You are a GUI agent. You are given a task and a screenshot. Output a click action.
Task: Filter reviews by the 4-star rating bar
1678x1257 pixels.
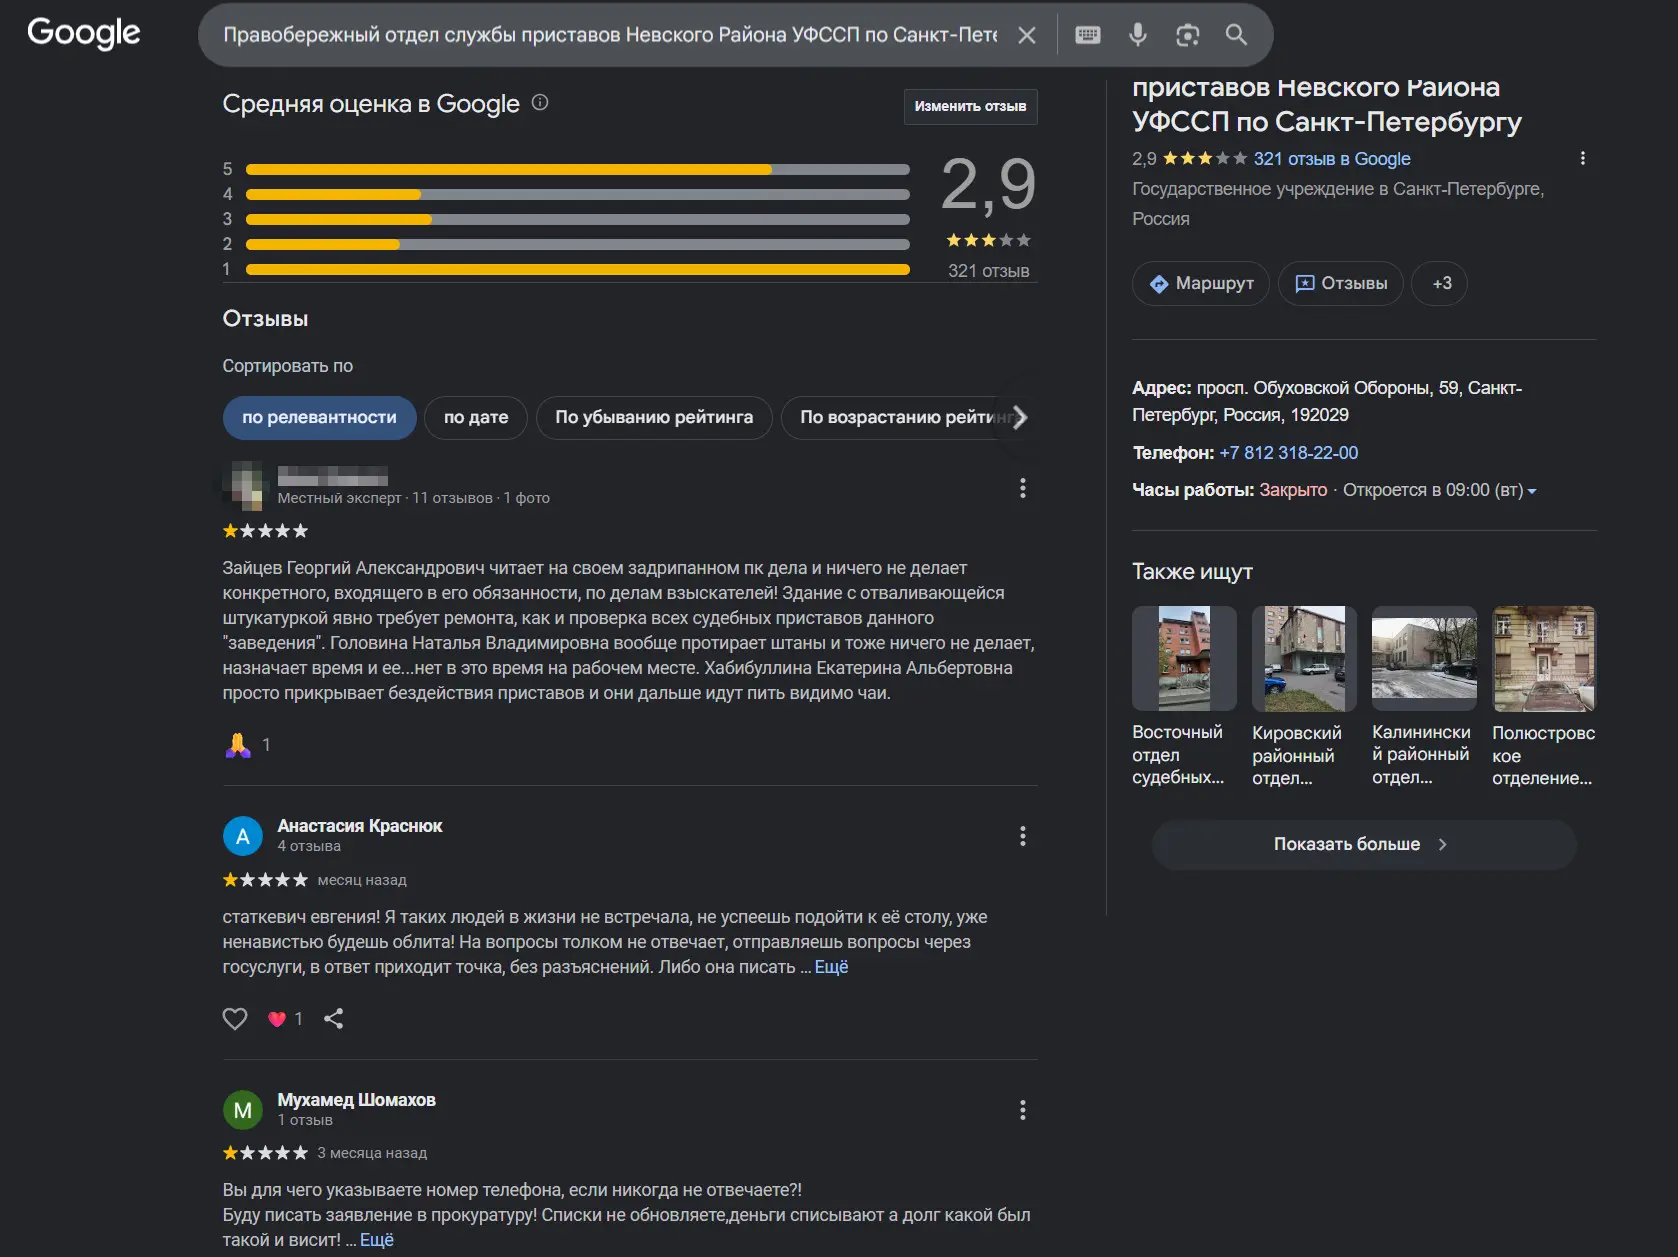point(578,195)
